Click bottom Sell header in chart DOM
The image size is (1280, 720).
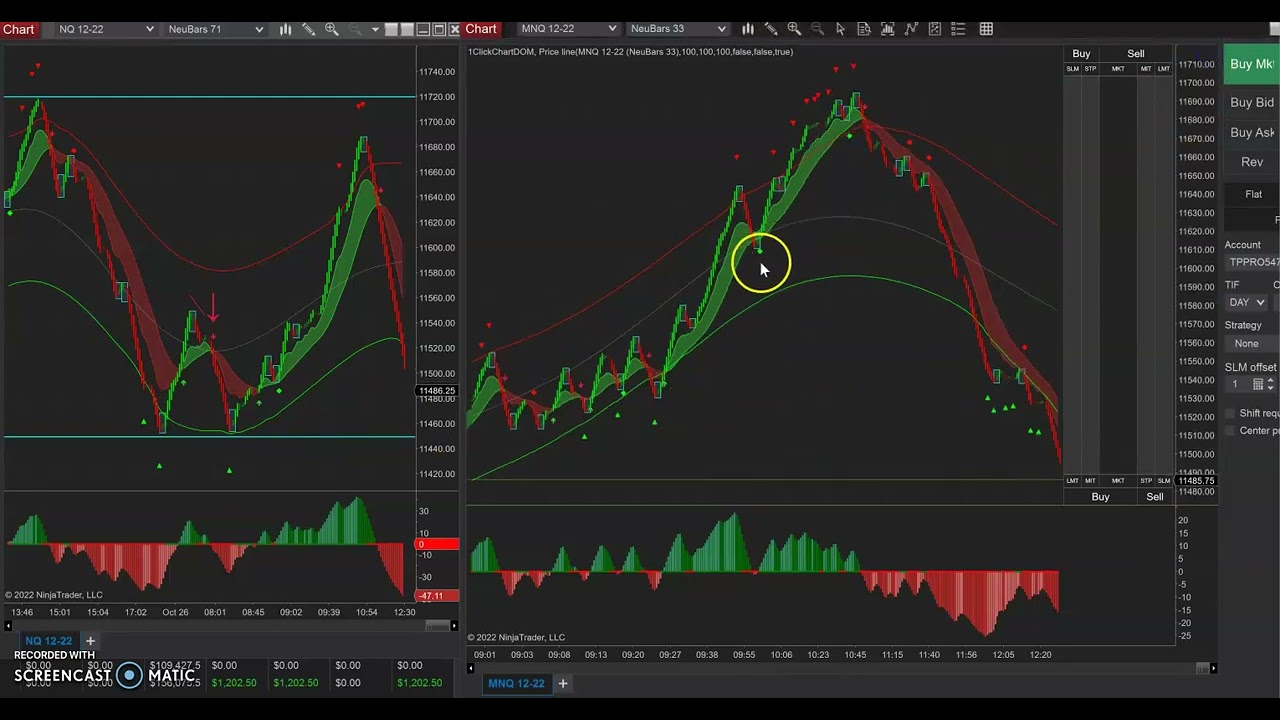pyautogui.click(x=1155, y=497)
